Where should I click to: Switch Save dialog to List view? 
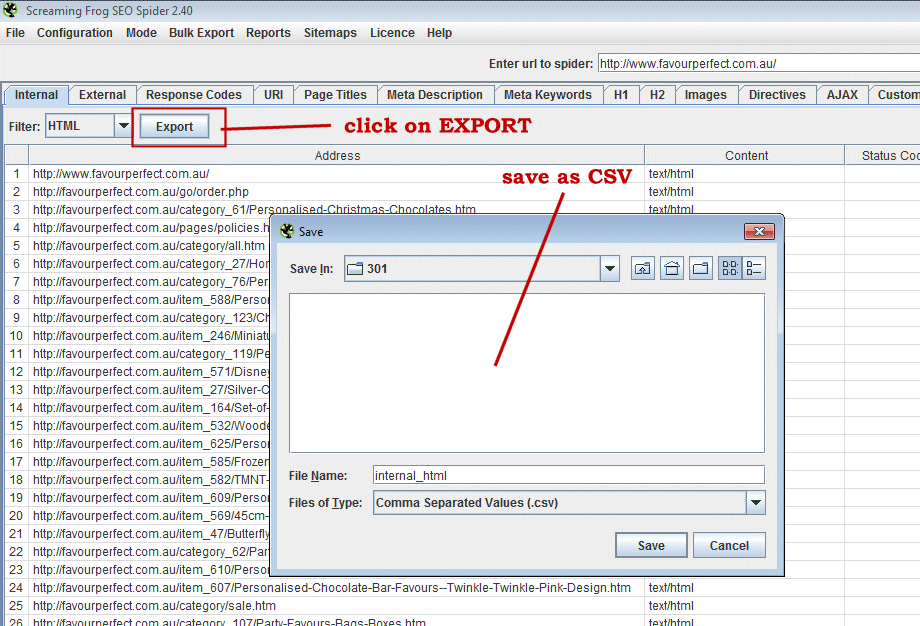click(730, 269)
